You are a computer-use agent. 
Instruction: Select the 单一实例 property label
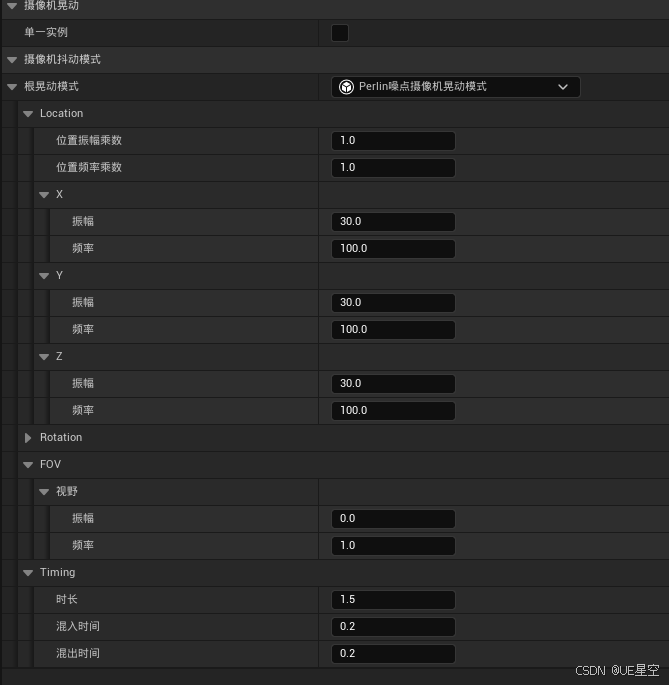[x=46, y=32]
